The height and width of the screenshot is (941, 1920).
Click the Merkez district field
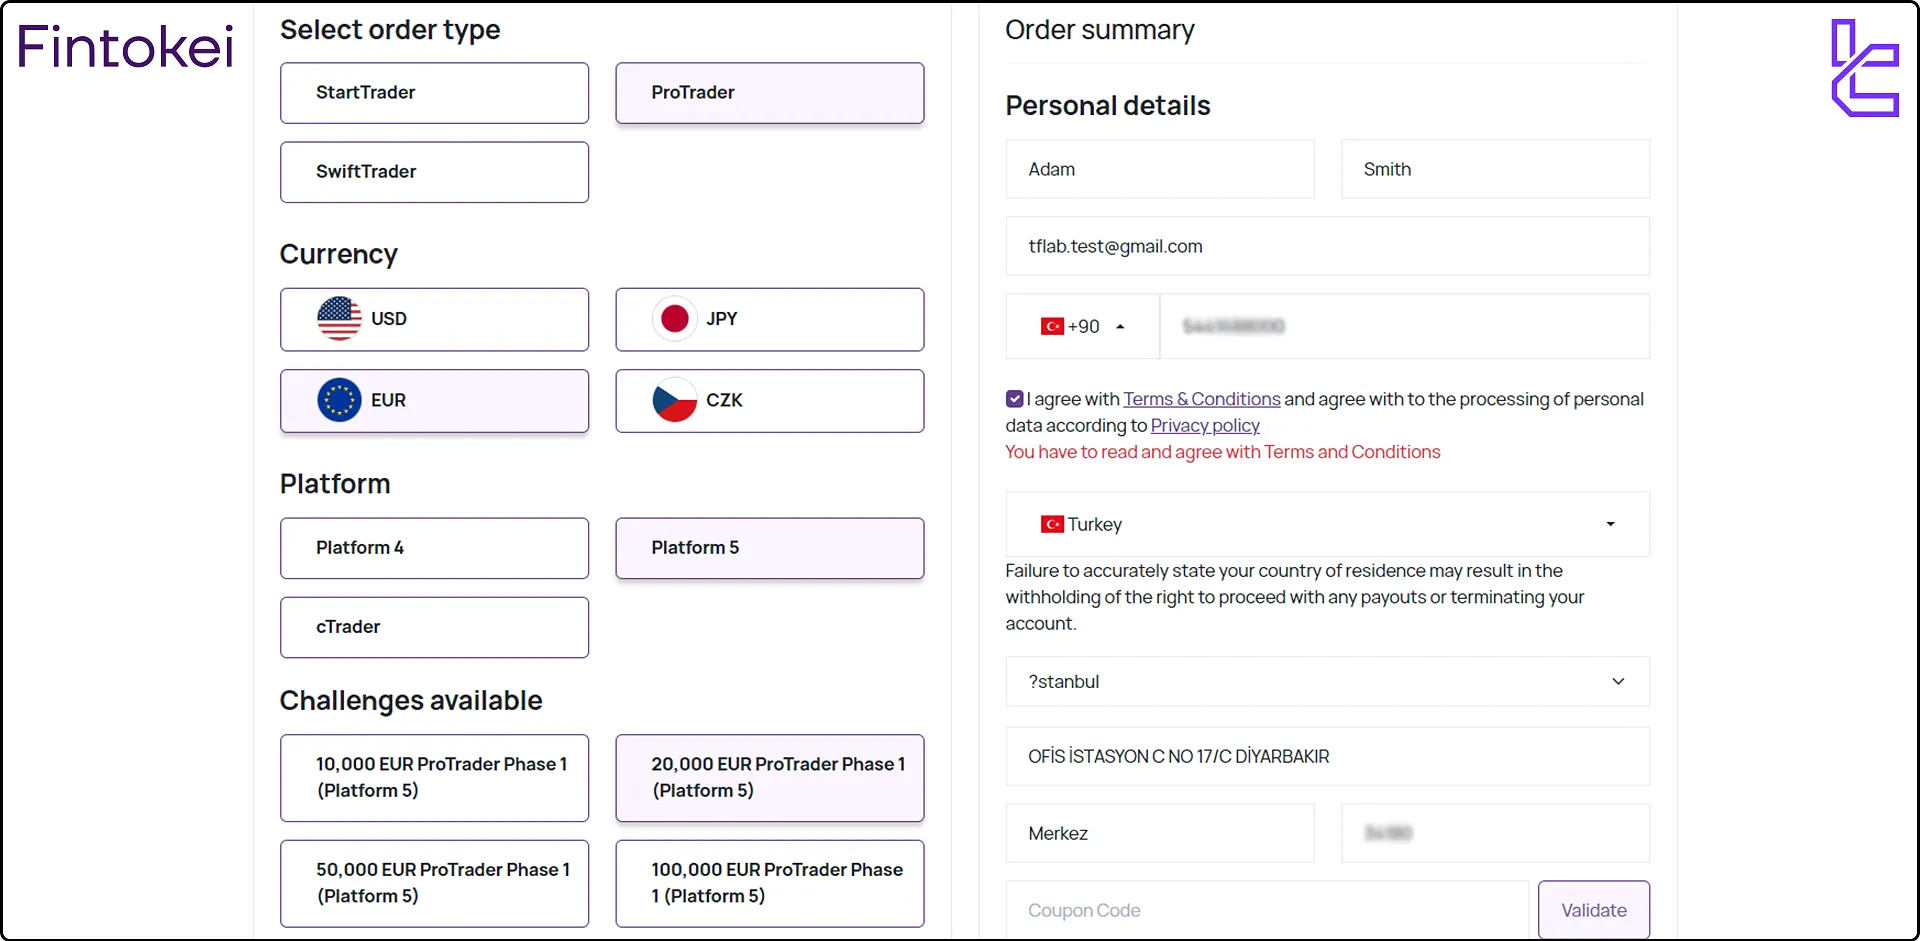tap(1160, 833)
